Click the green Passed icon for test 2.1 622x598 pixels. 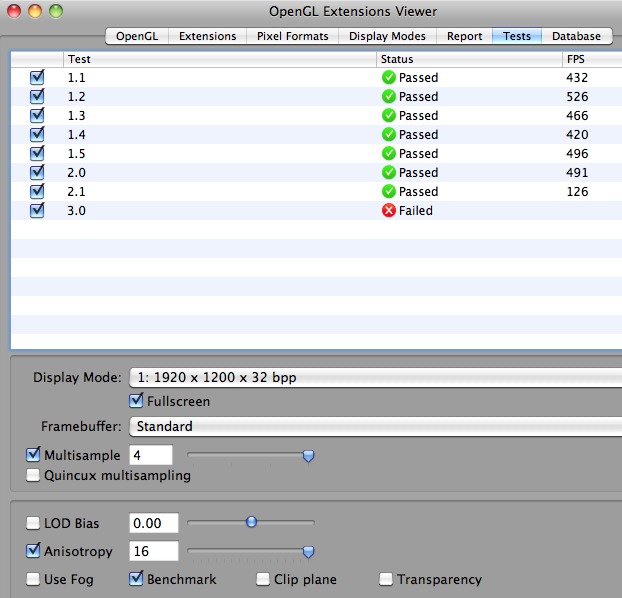click(x=389, y=192)
